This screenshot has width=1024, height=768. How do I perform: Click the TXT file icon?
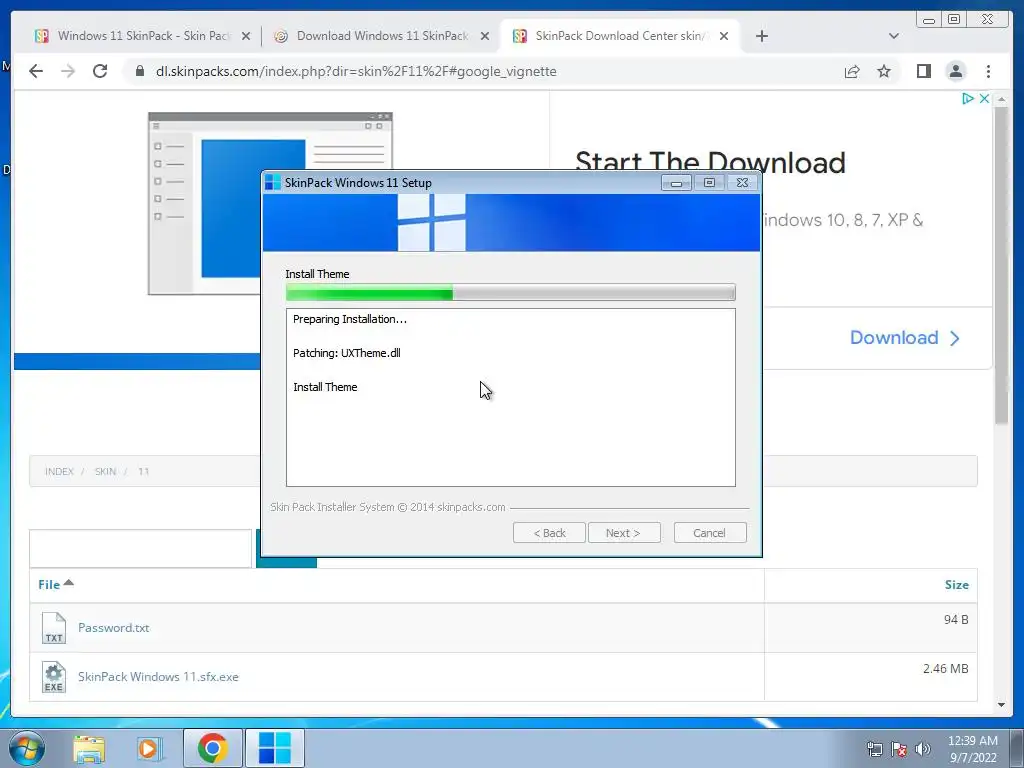point(54,628)
